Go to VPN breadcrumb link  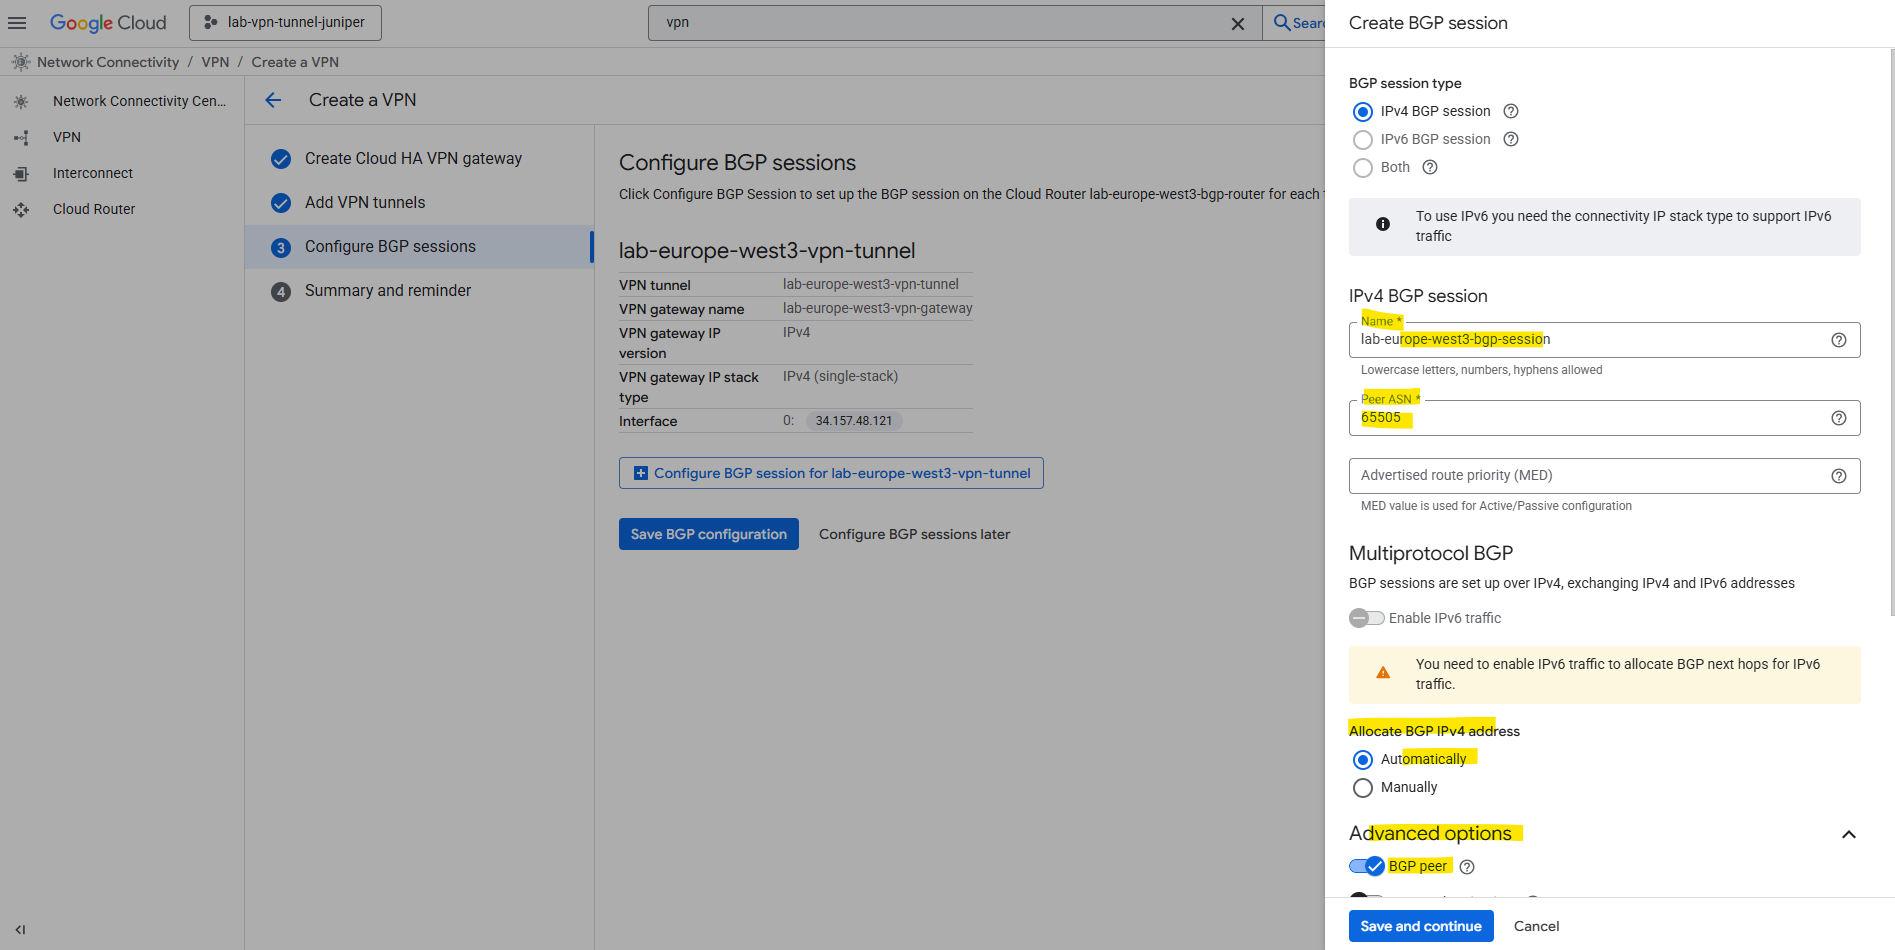[x=215, y=62]
